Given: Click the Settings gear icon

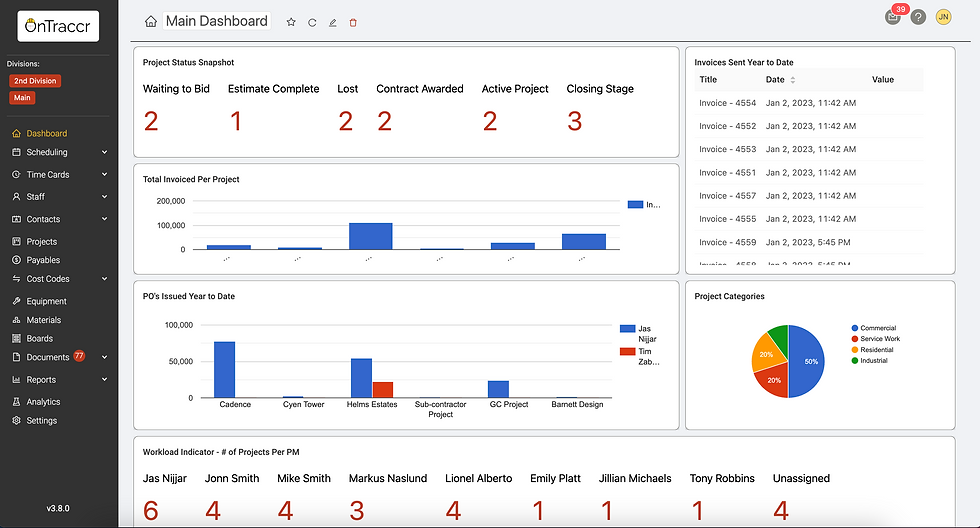Looking at the screenshot, I should pos(16,421).
